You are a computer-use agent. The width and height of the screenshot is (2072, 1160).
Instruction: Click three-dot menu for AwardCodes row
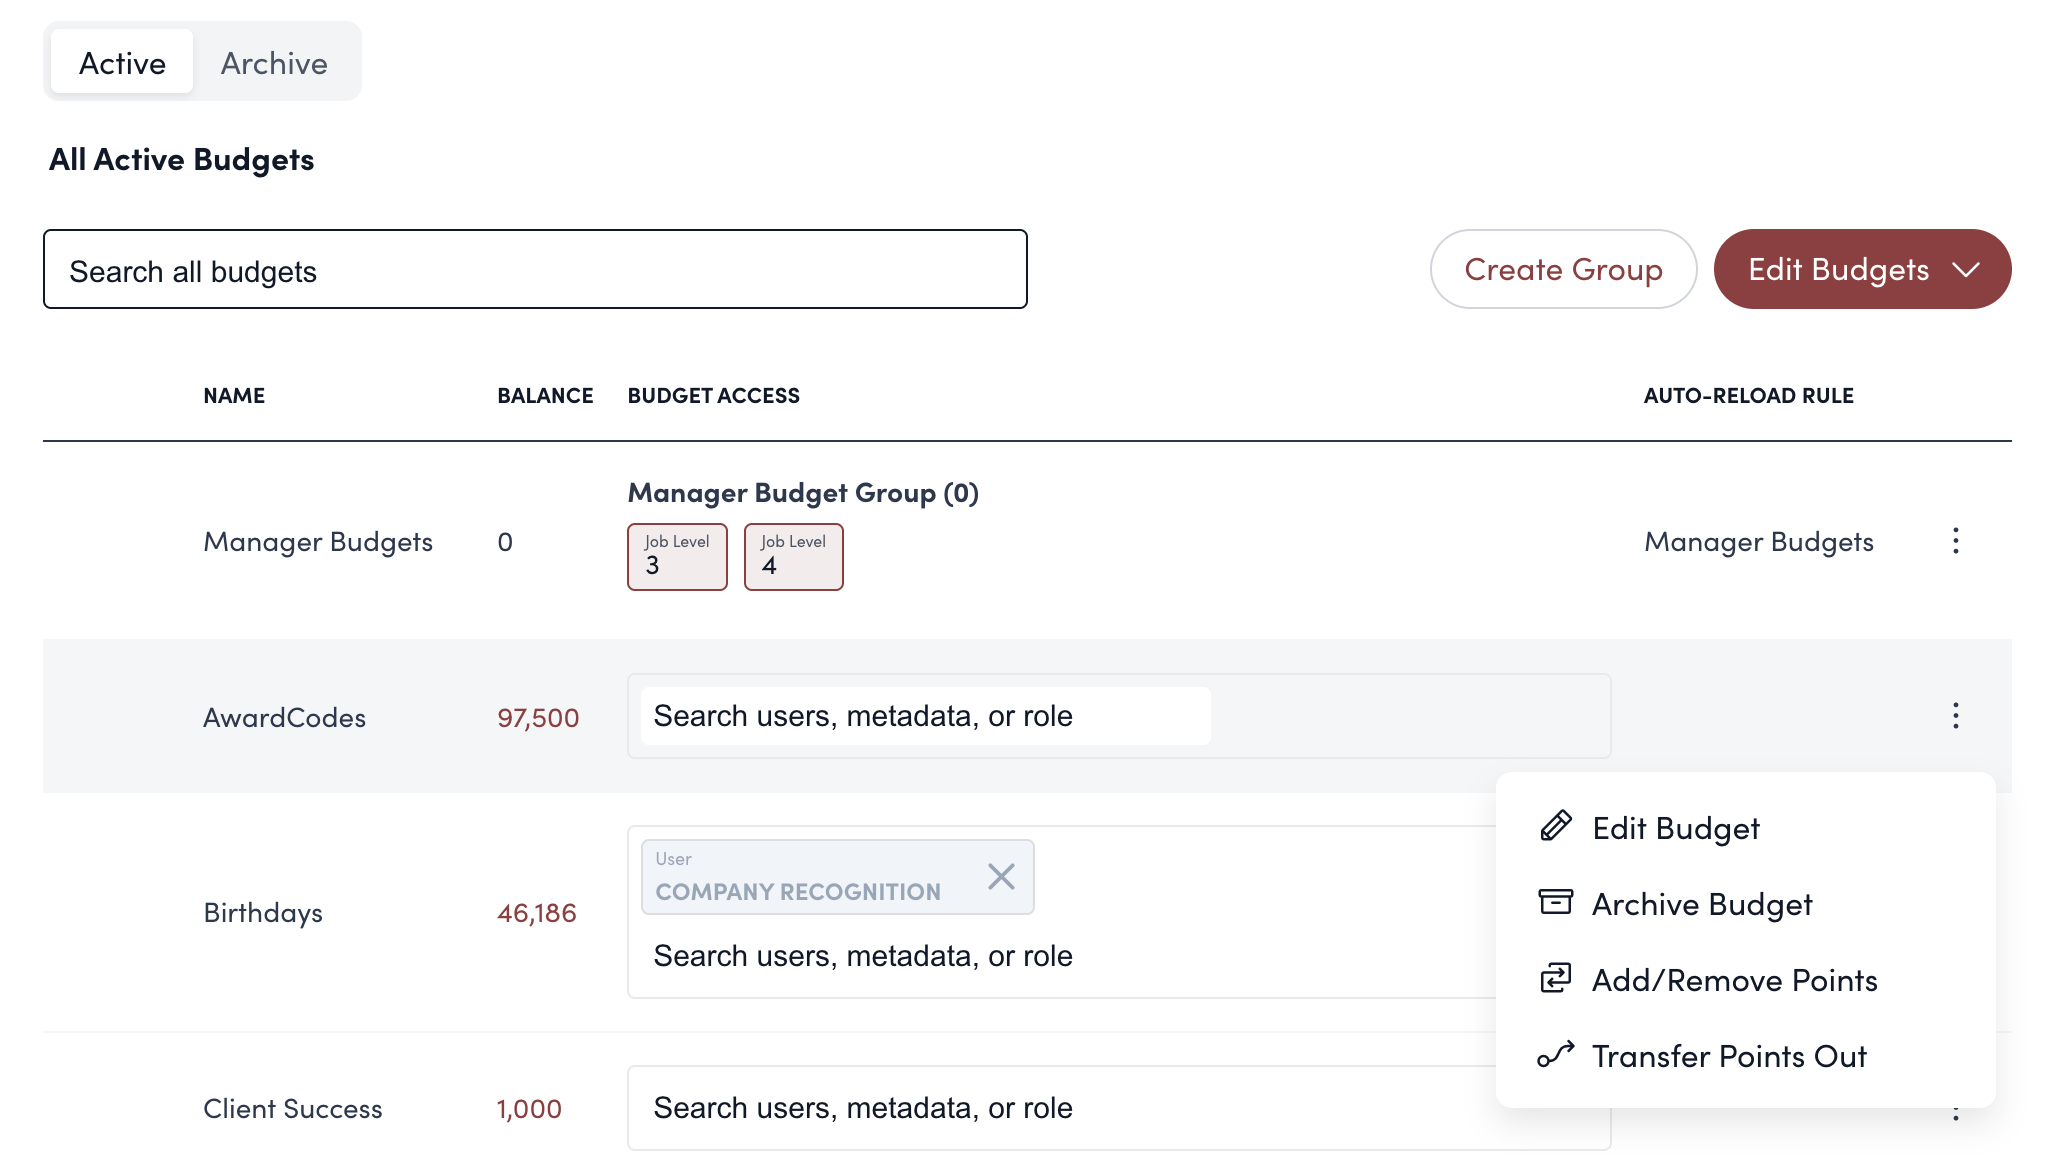(1955, 716)
